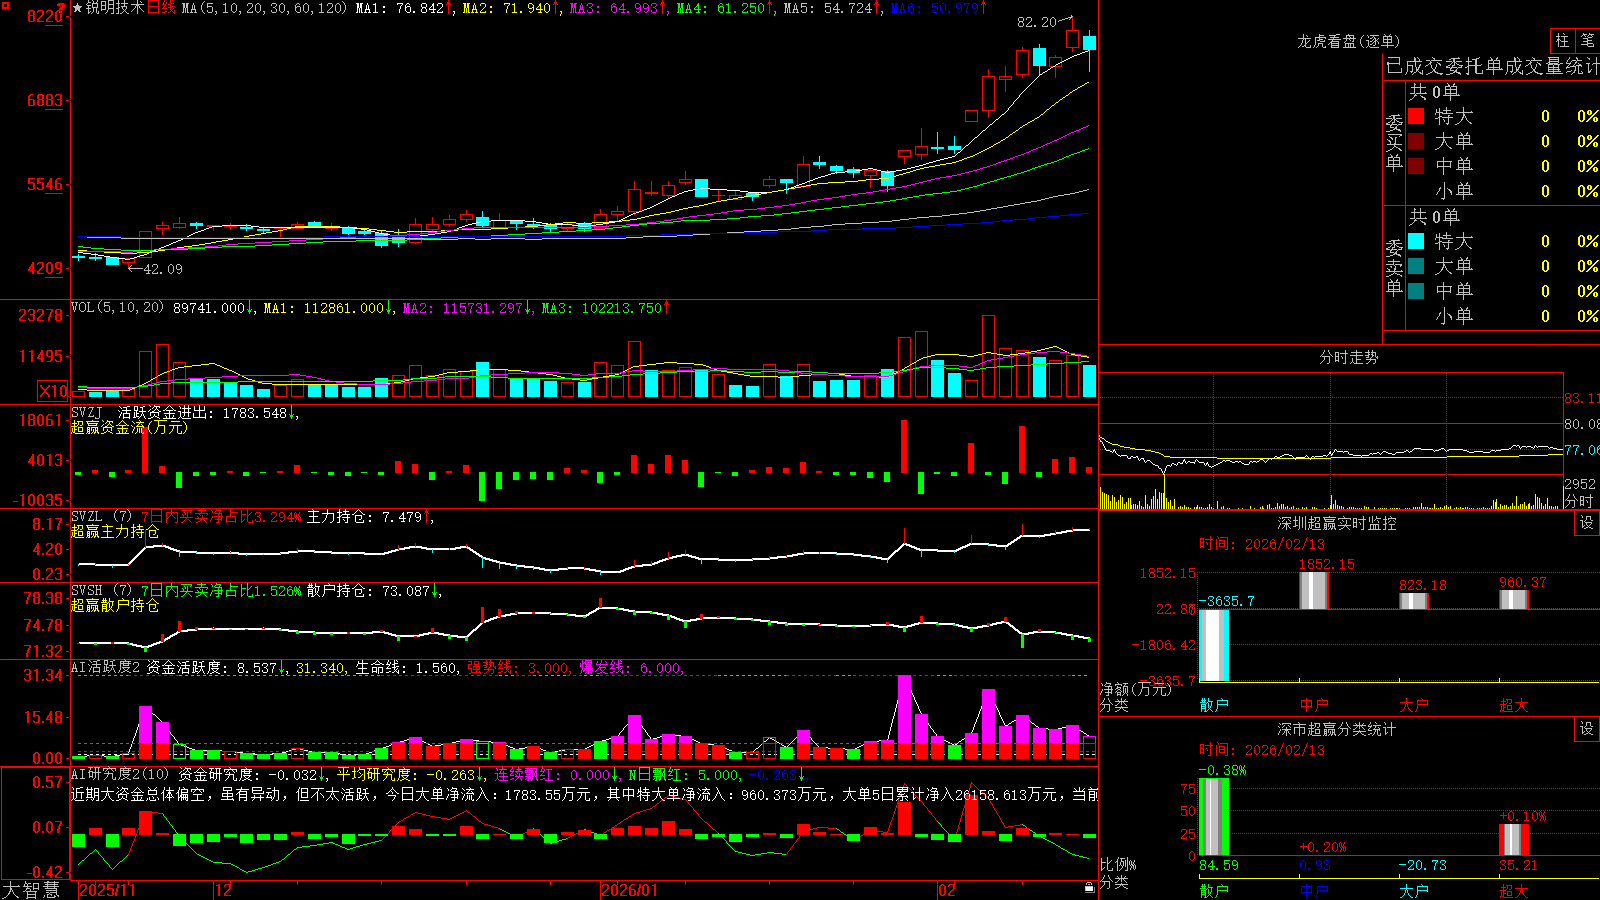This screenshot has height=900, width=1600.
Task: Click the VOL(5,10,20) indicator label
Action: point(117,307)
